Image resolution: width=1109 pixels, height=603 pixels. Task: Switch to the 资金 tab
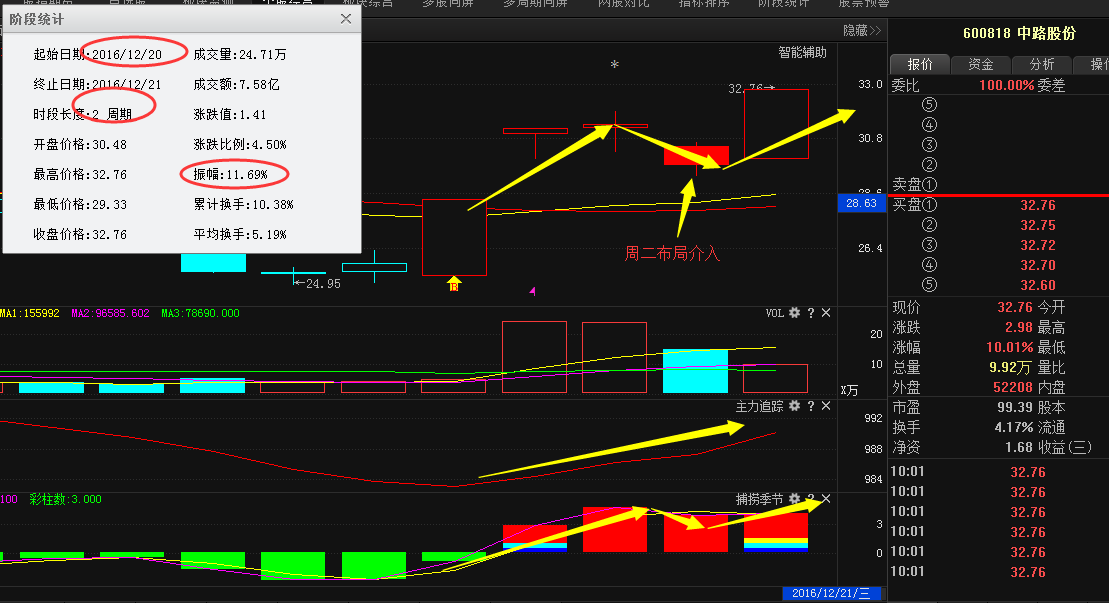pyautogui.click(x=980, y=64)
